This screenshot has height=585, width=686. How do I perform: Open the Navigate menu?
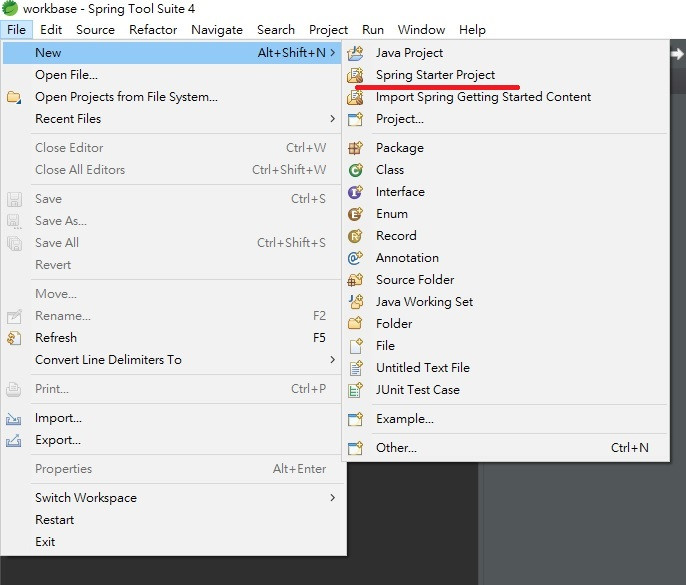pyautogui.click(x=217, y=30)
